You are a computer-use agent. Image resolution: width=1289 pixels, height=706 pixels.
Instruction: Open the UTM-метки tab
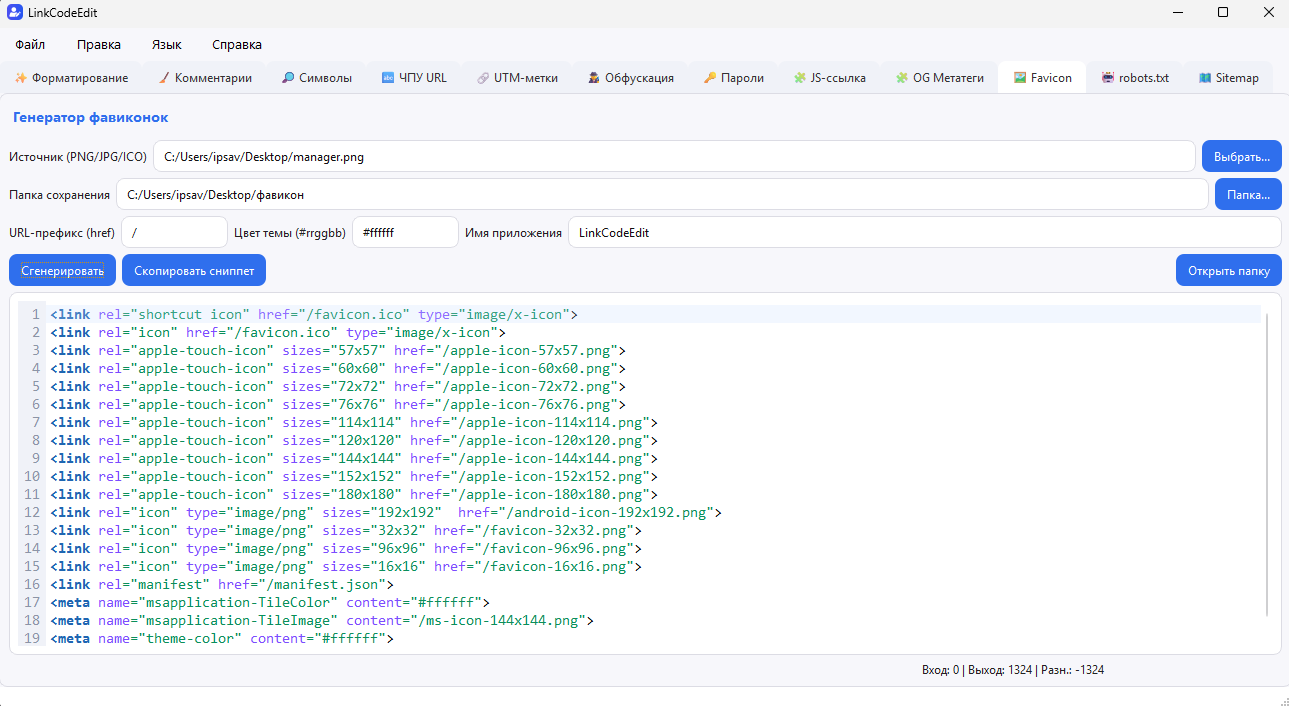click(517, 78)
